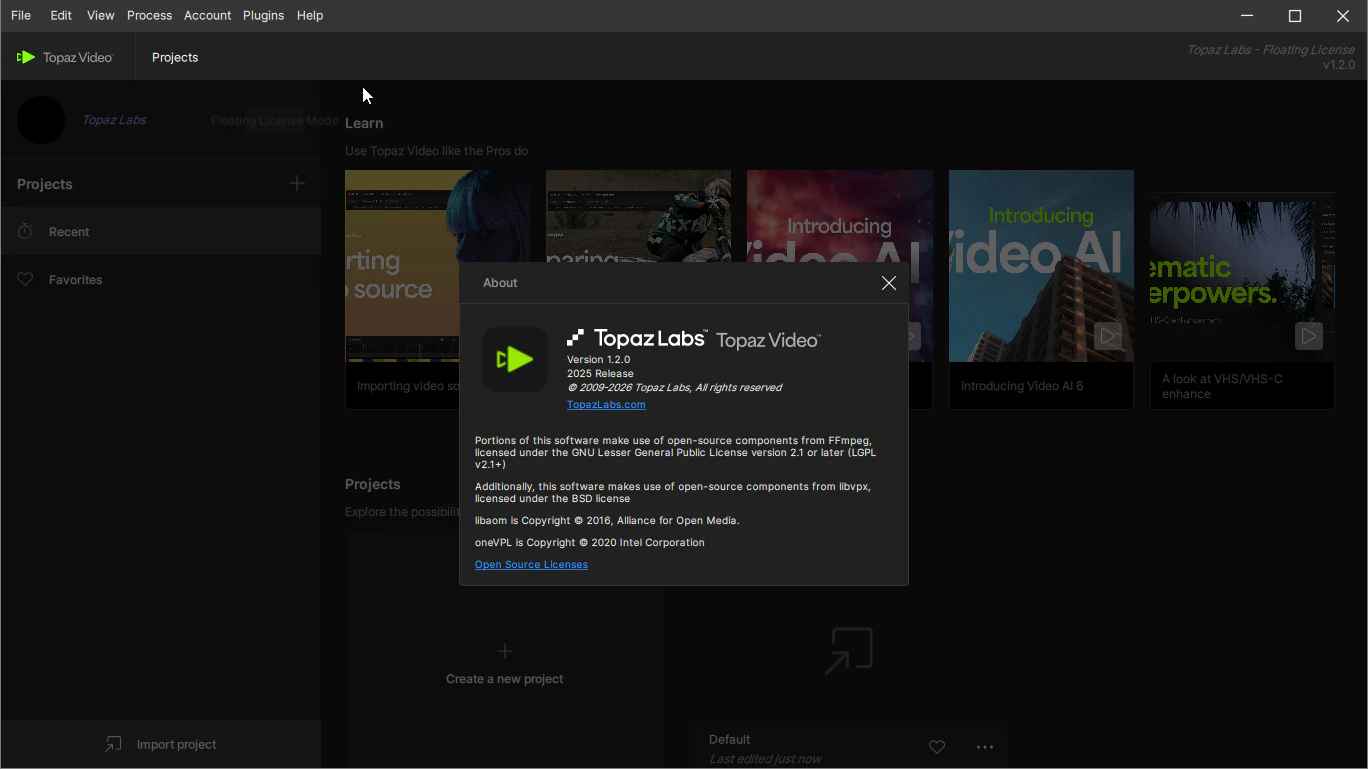Select Recent in the Projects sidebar
1368x769 pixels.
click(69, 232)
